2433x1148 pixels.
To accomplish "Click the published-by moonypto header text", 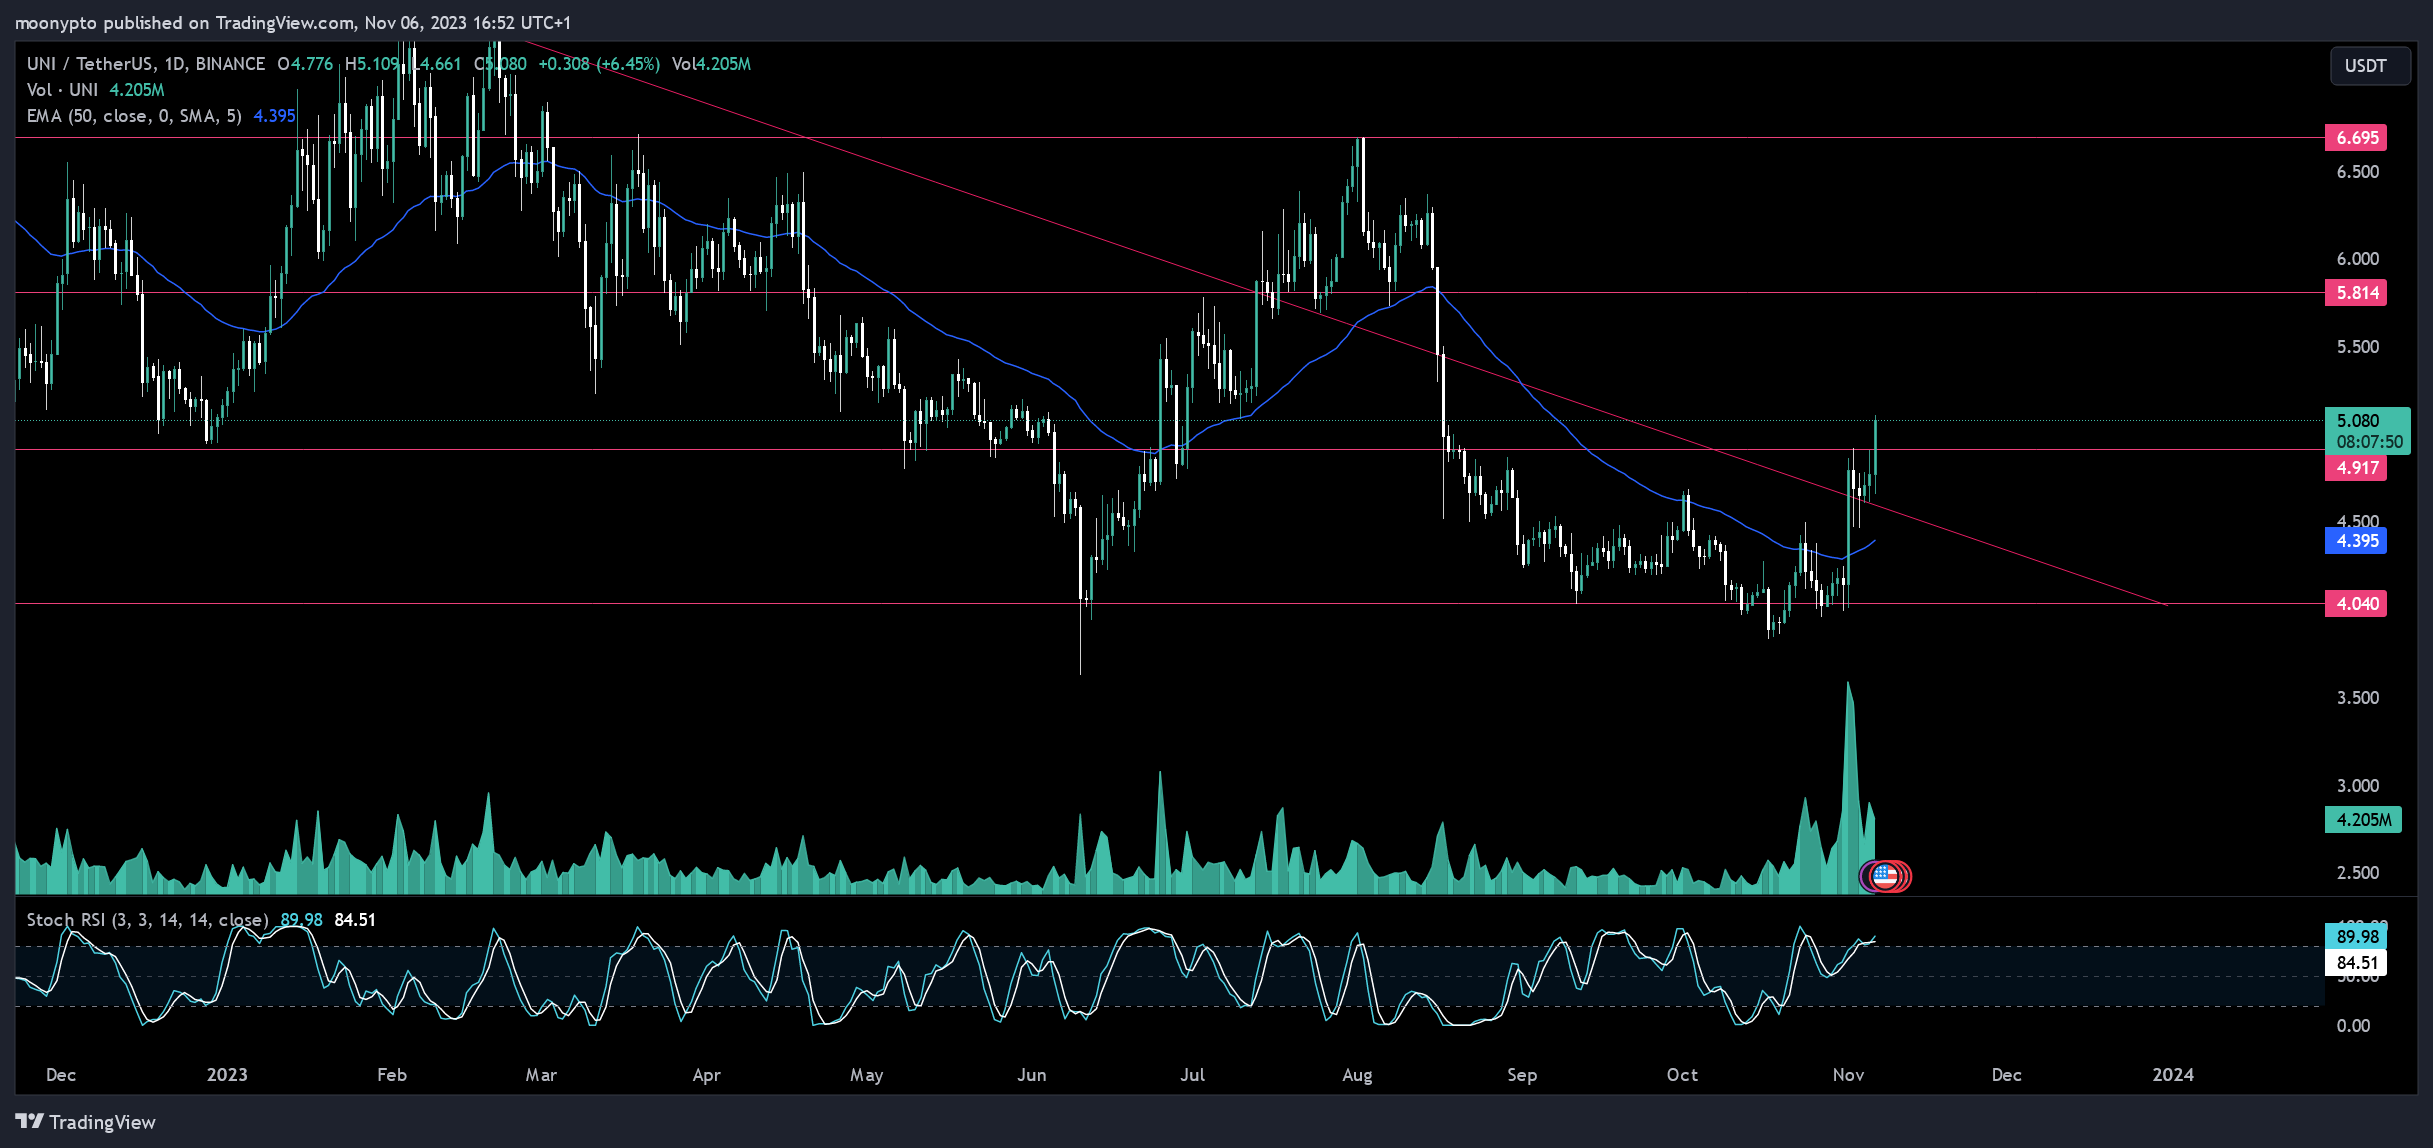I will coord(292,22).
